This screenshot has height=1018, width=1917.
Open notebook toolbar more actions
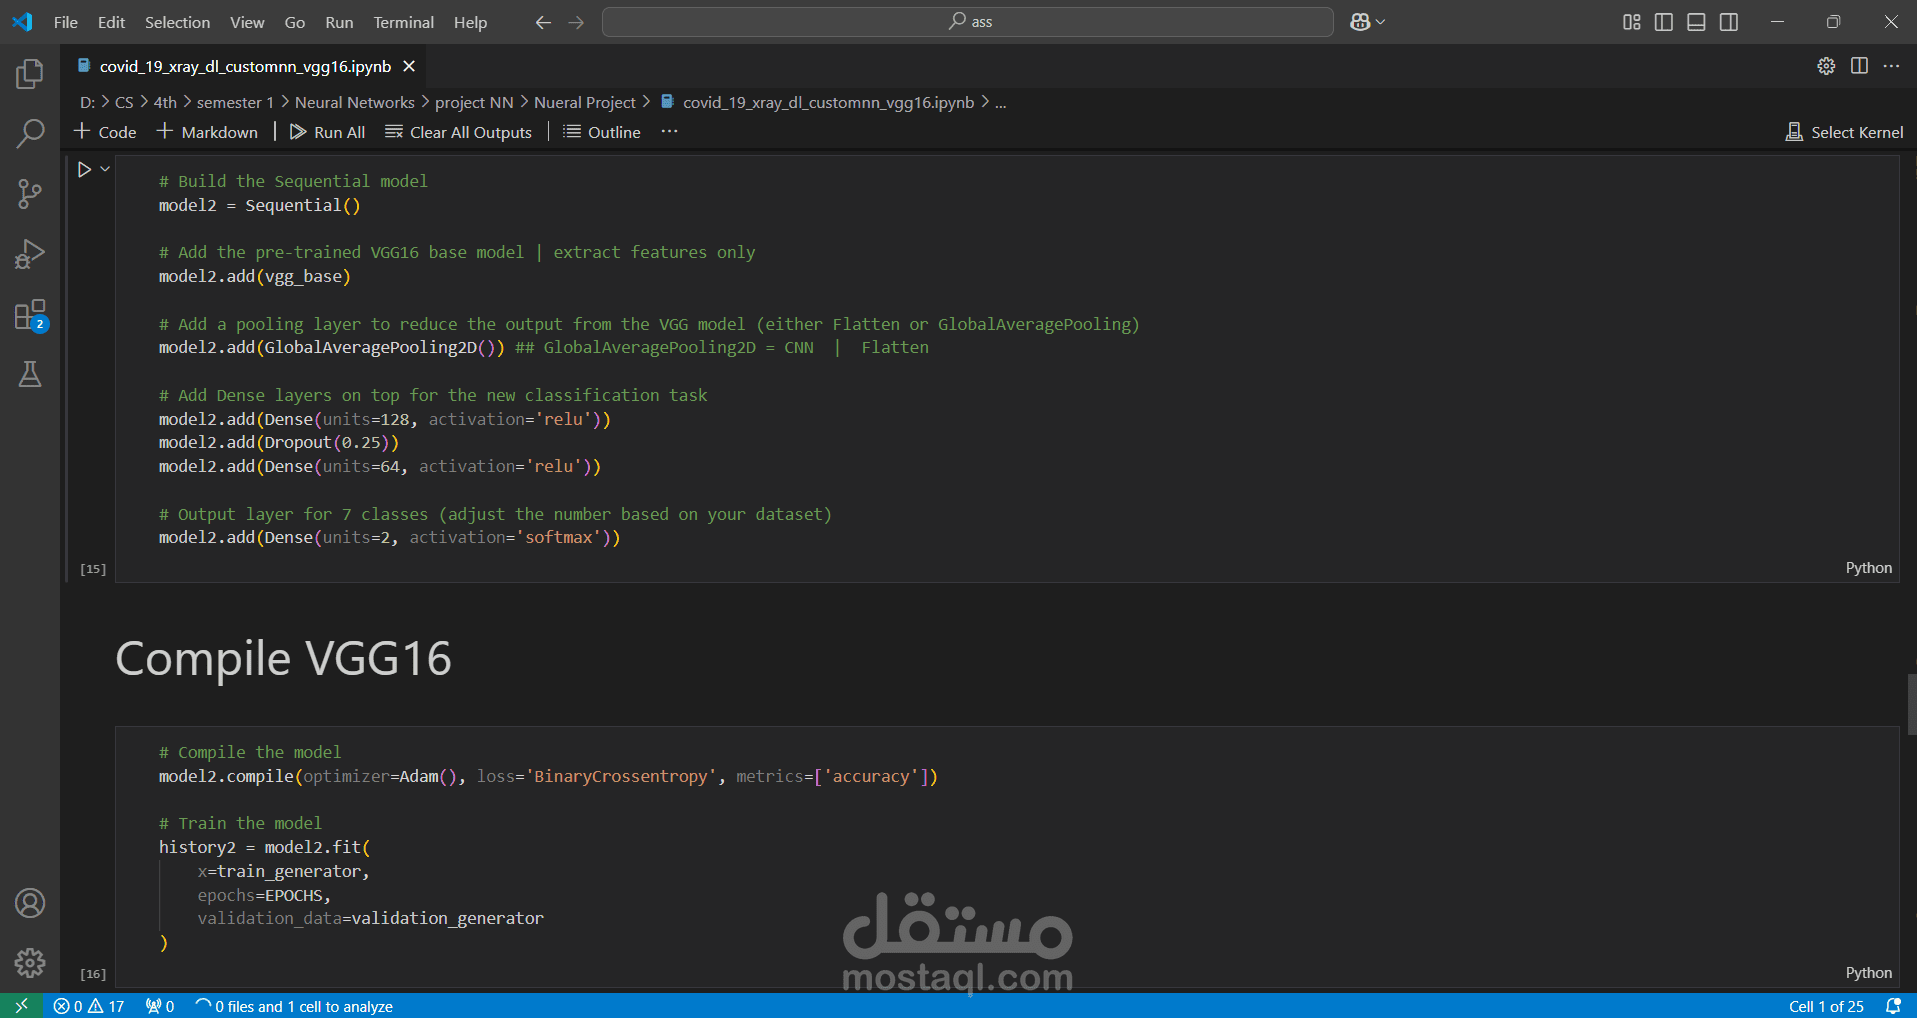click(669, 132)
